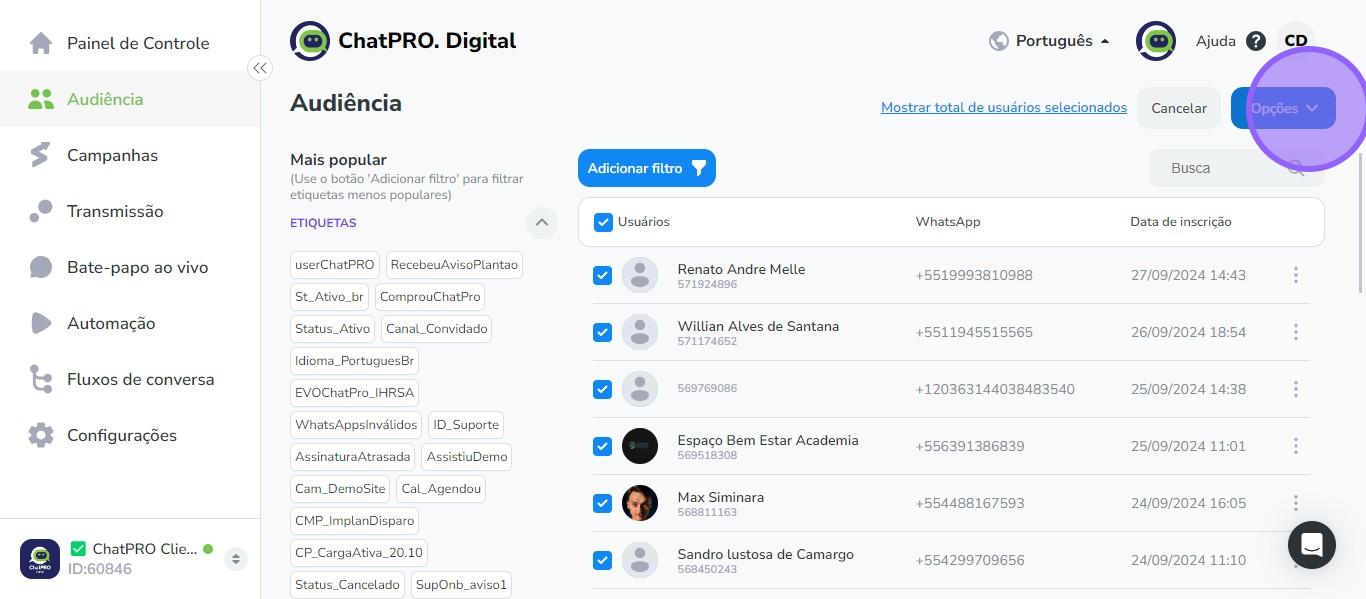Click Sandro lustosa de Camargo name

766,554
